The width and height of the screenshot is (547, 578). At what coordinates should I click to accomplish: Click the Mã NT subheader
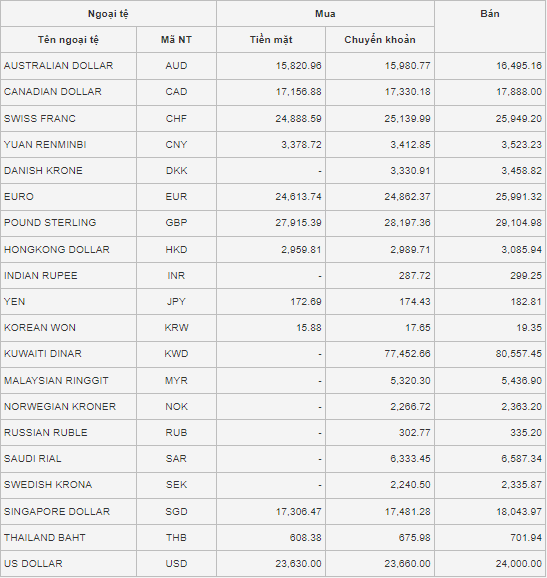pyautogui.click(x=176, y=39)
